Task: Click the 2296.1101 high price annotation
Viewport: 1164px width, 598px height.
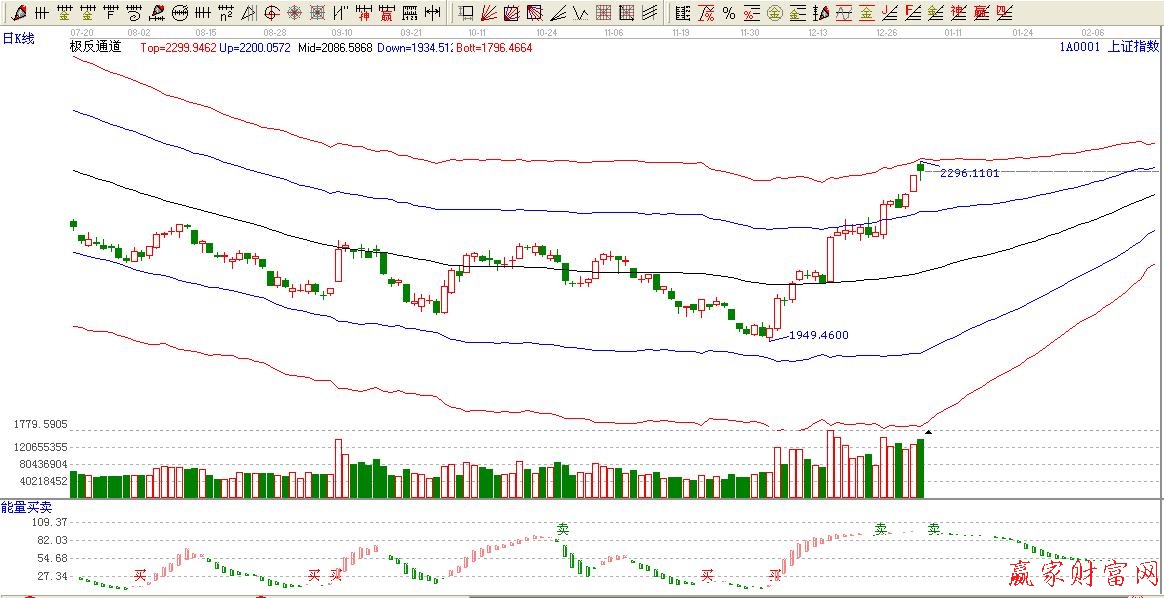Action: [970, 173]
